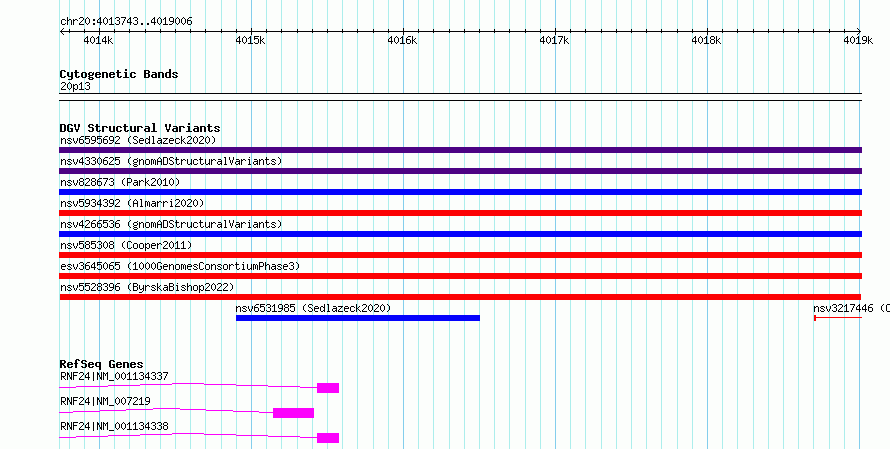Open variant label esv3645065 (1000GenomesConsortiumPhase3)
The image size is (890, 449).
tap(180, 266)
